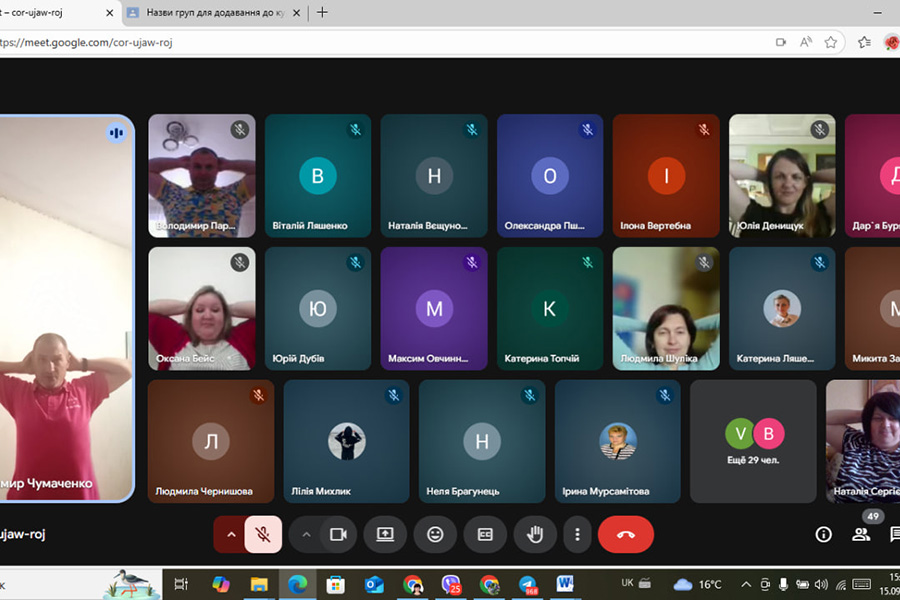Unmute the microphone in the call bar

coord(263,535)
